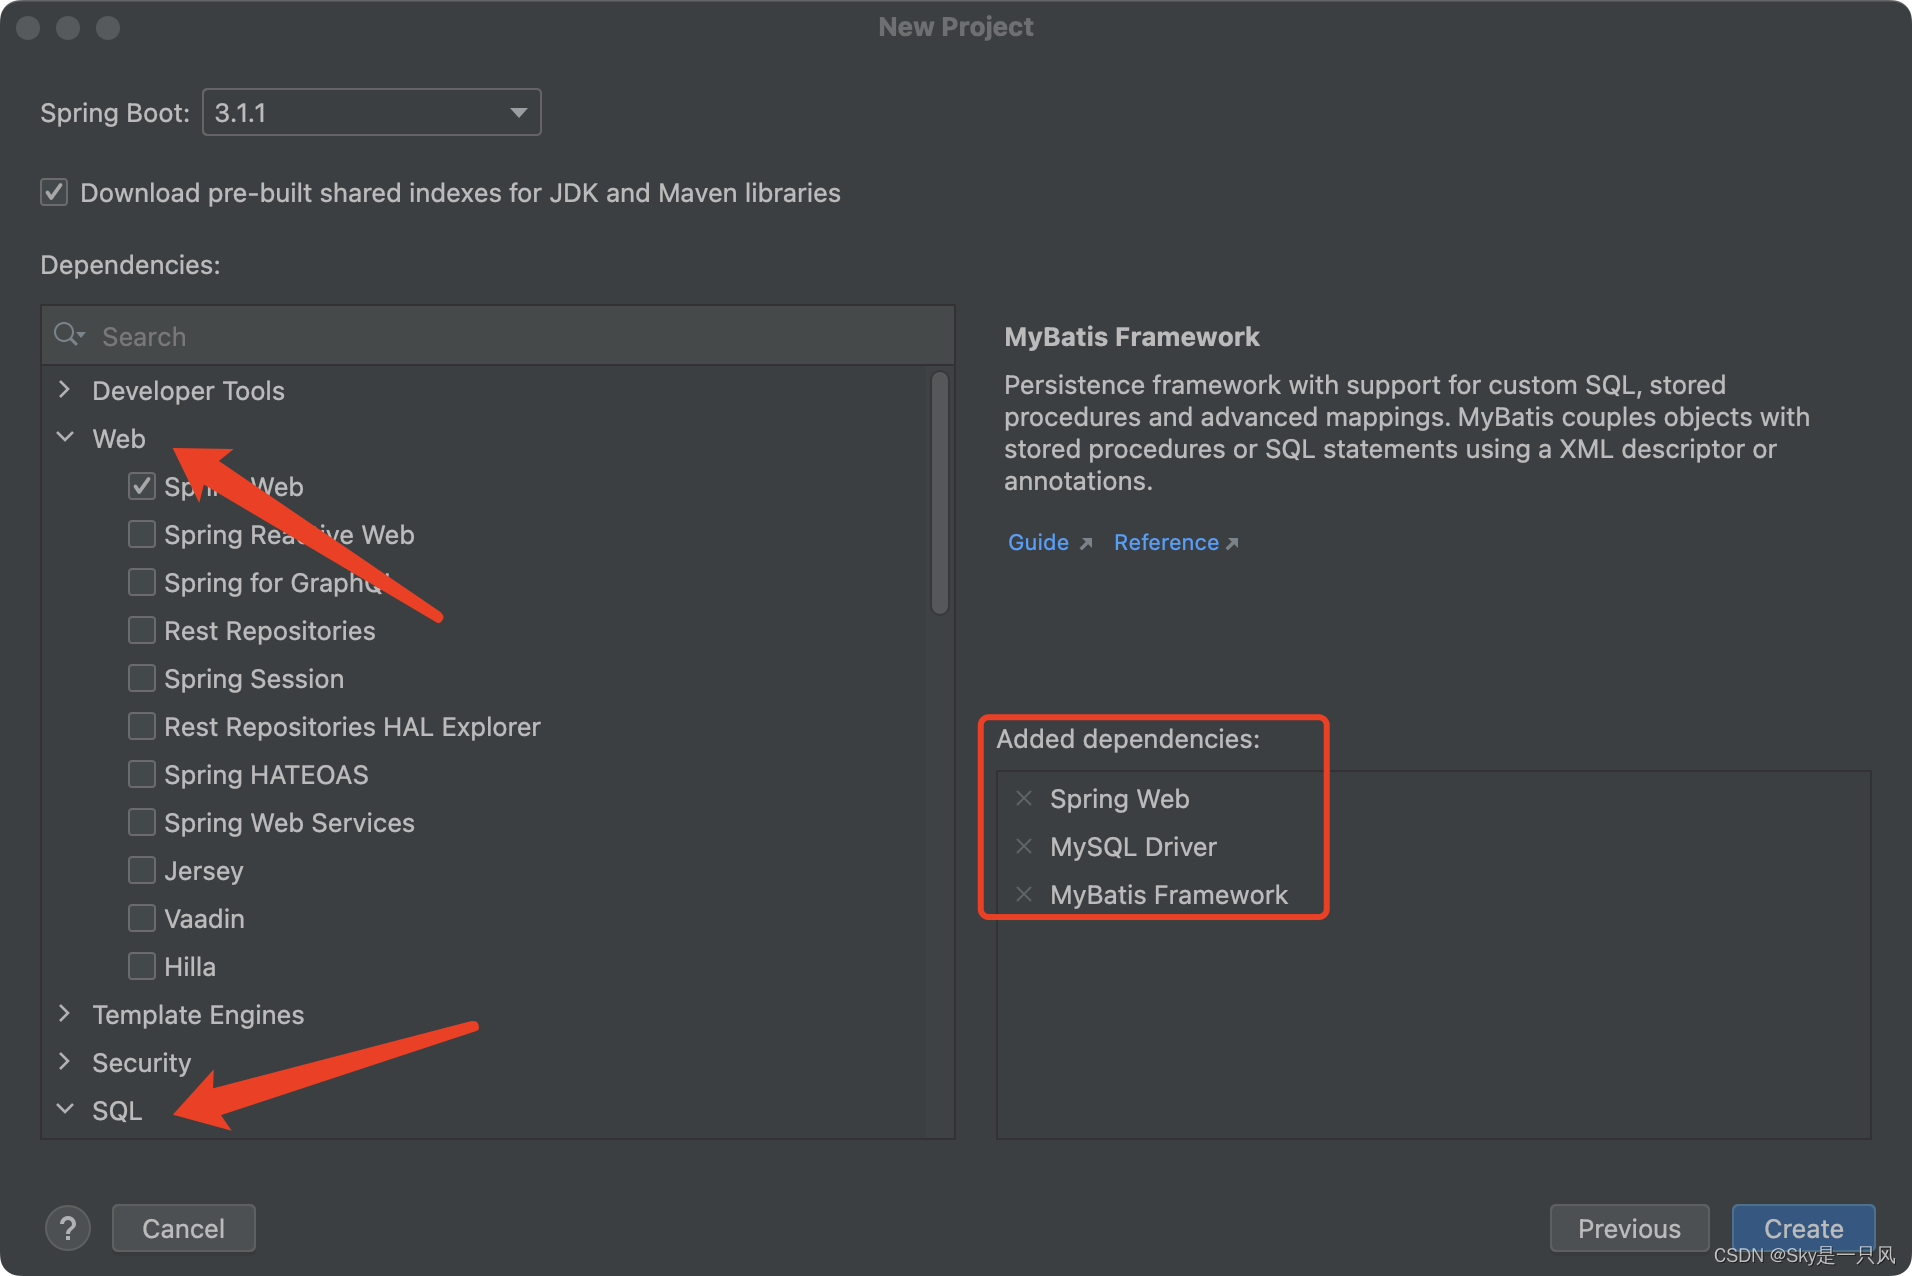Uncheck the Spring Web dependency checkbox
This screenshot has width=1912, height=1276.
(x=142, y=486)
